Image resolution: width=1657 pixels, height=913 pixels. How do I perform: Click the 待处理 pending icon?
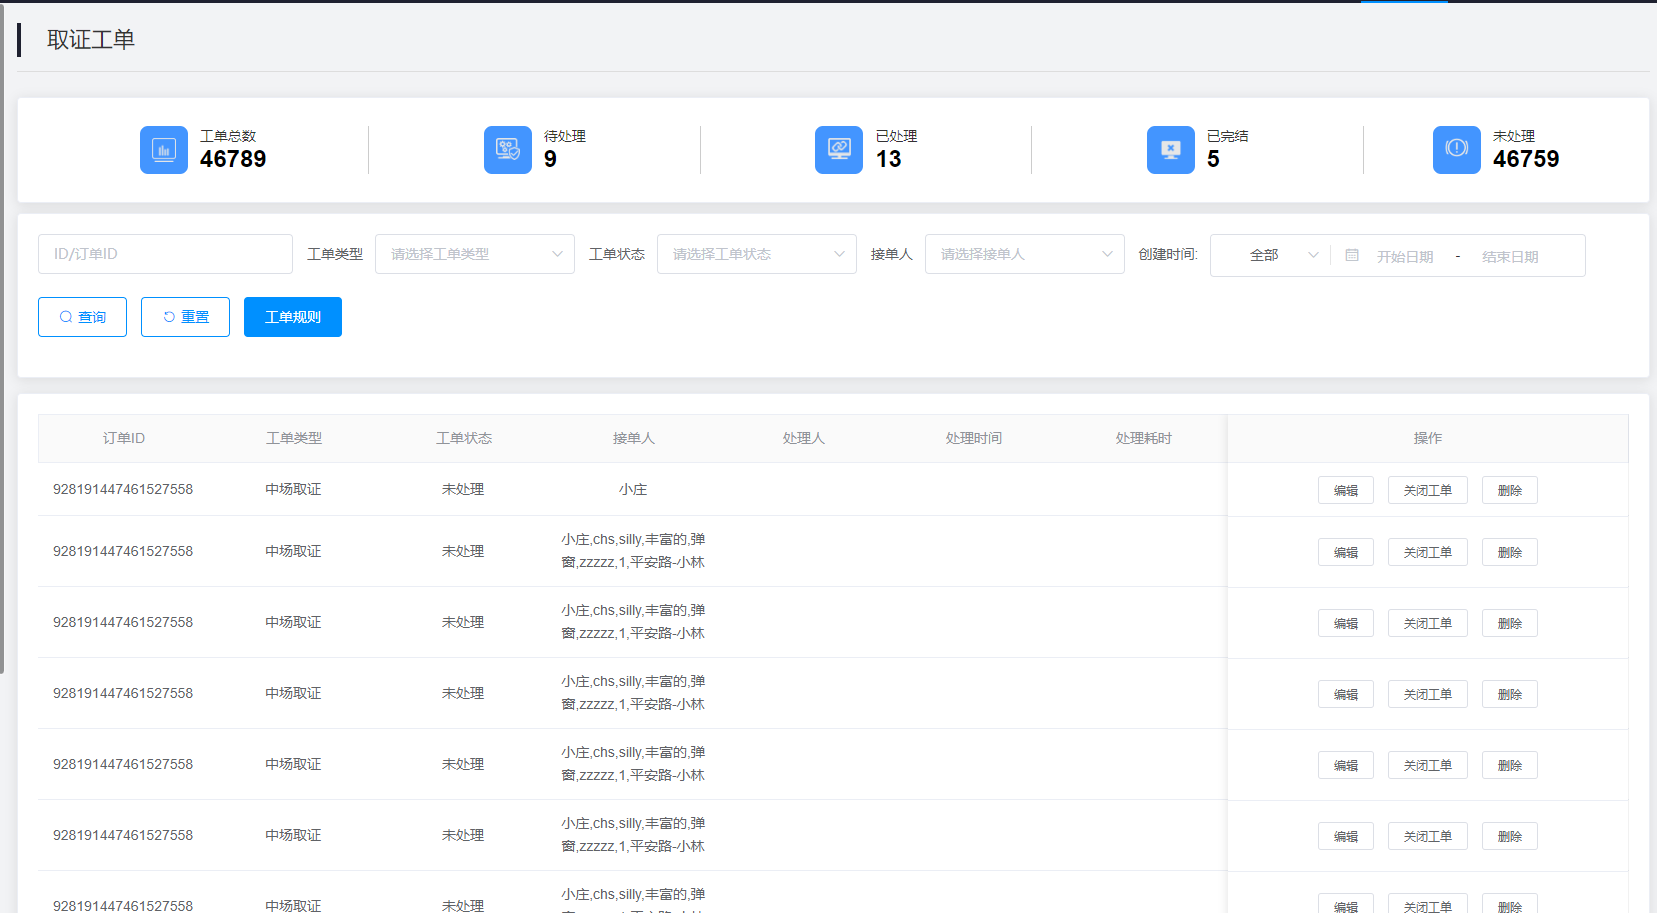click(507, 150)
